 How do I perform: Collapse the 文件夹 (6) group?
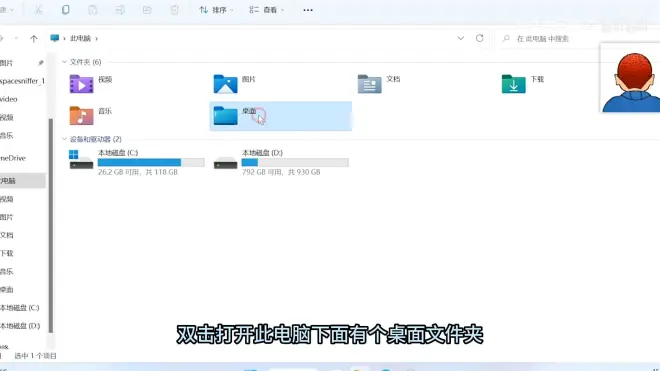64,62
